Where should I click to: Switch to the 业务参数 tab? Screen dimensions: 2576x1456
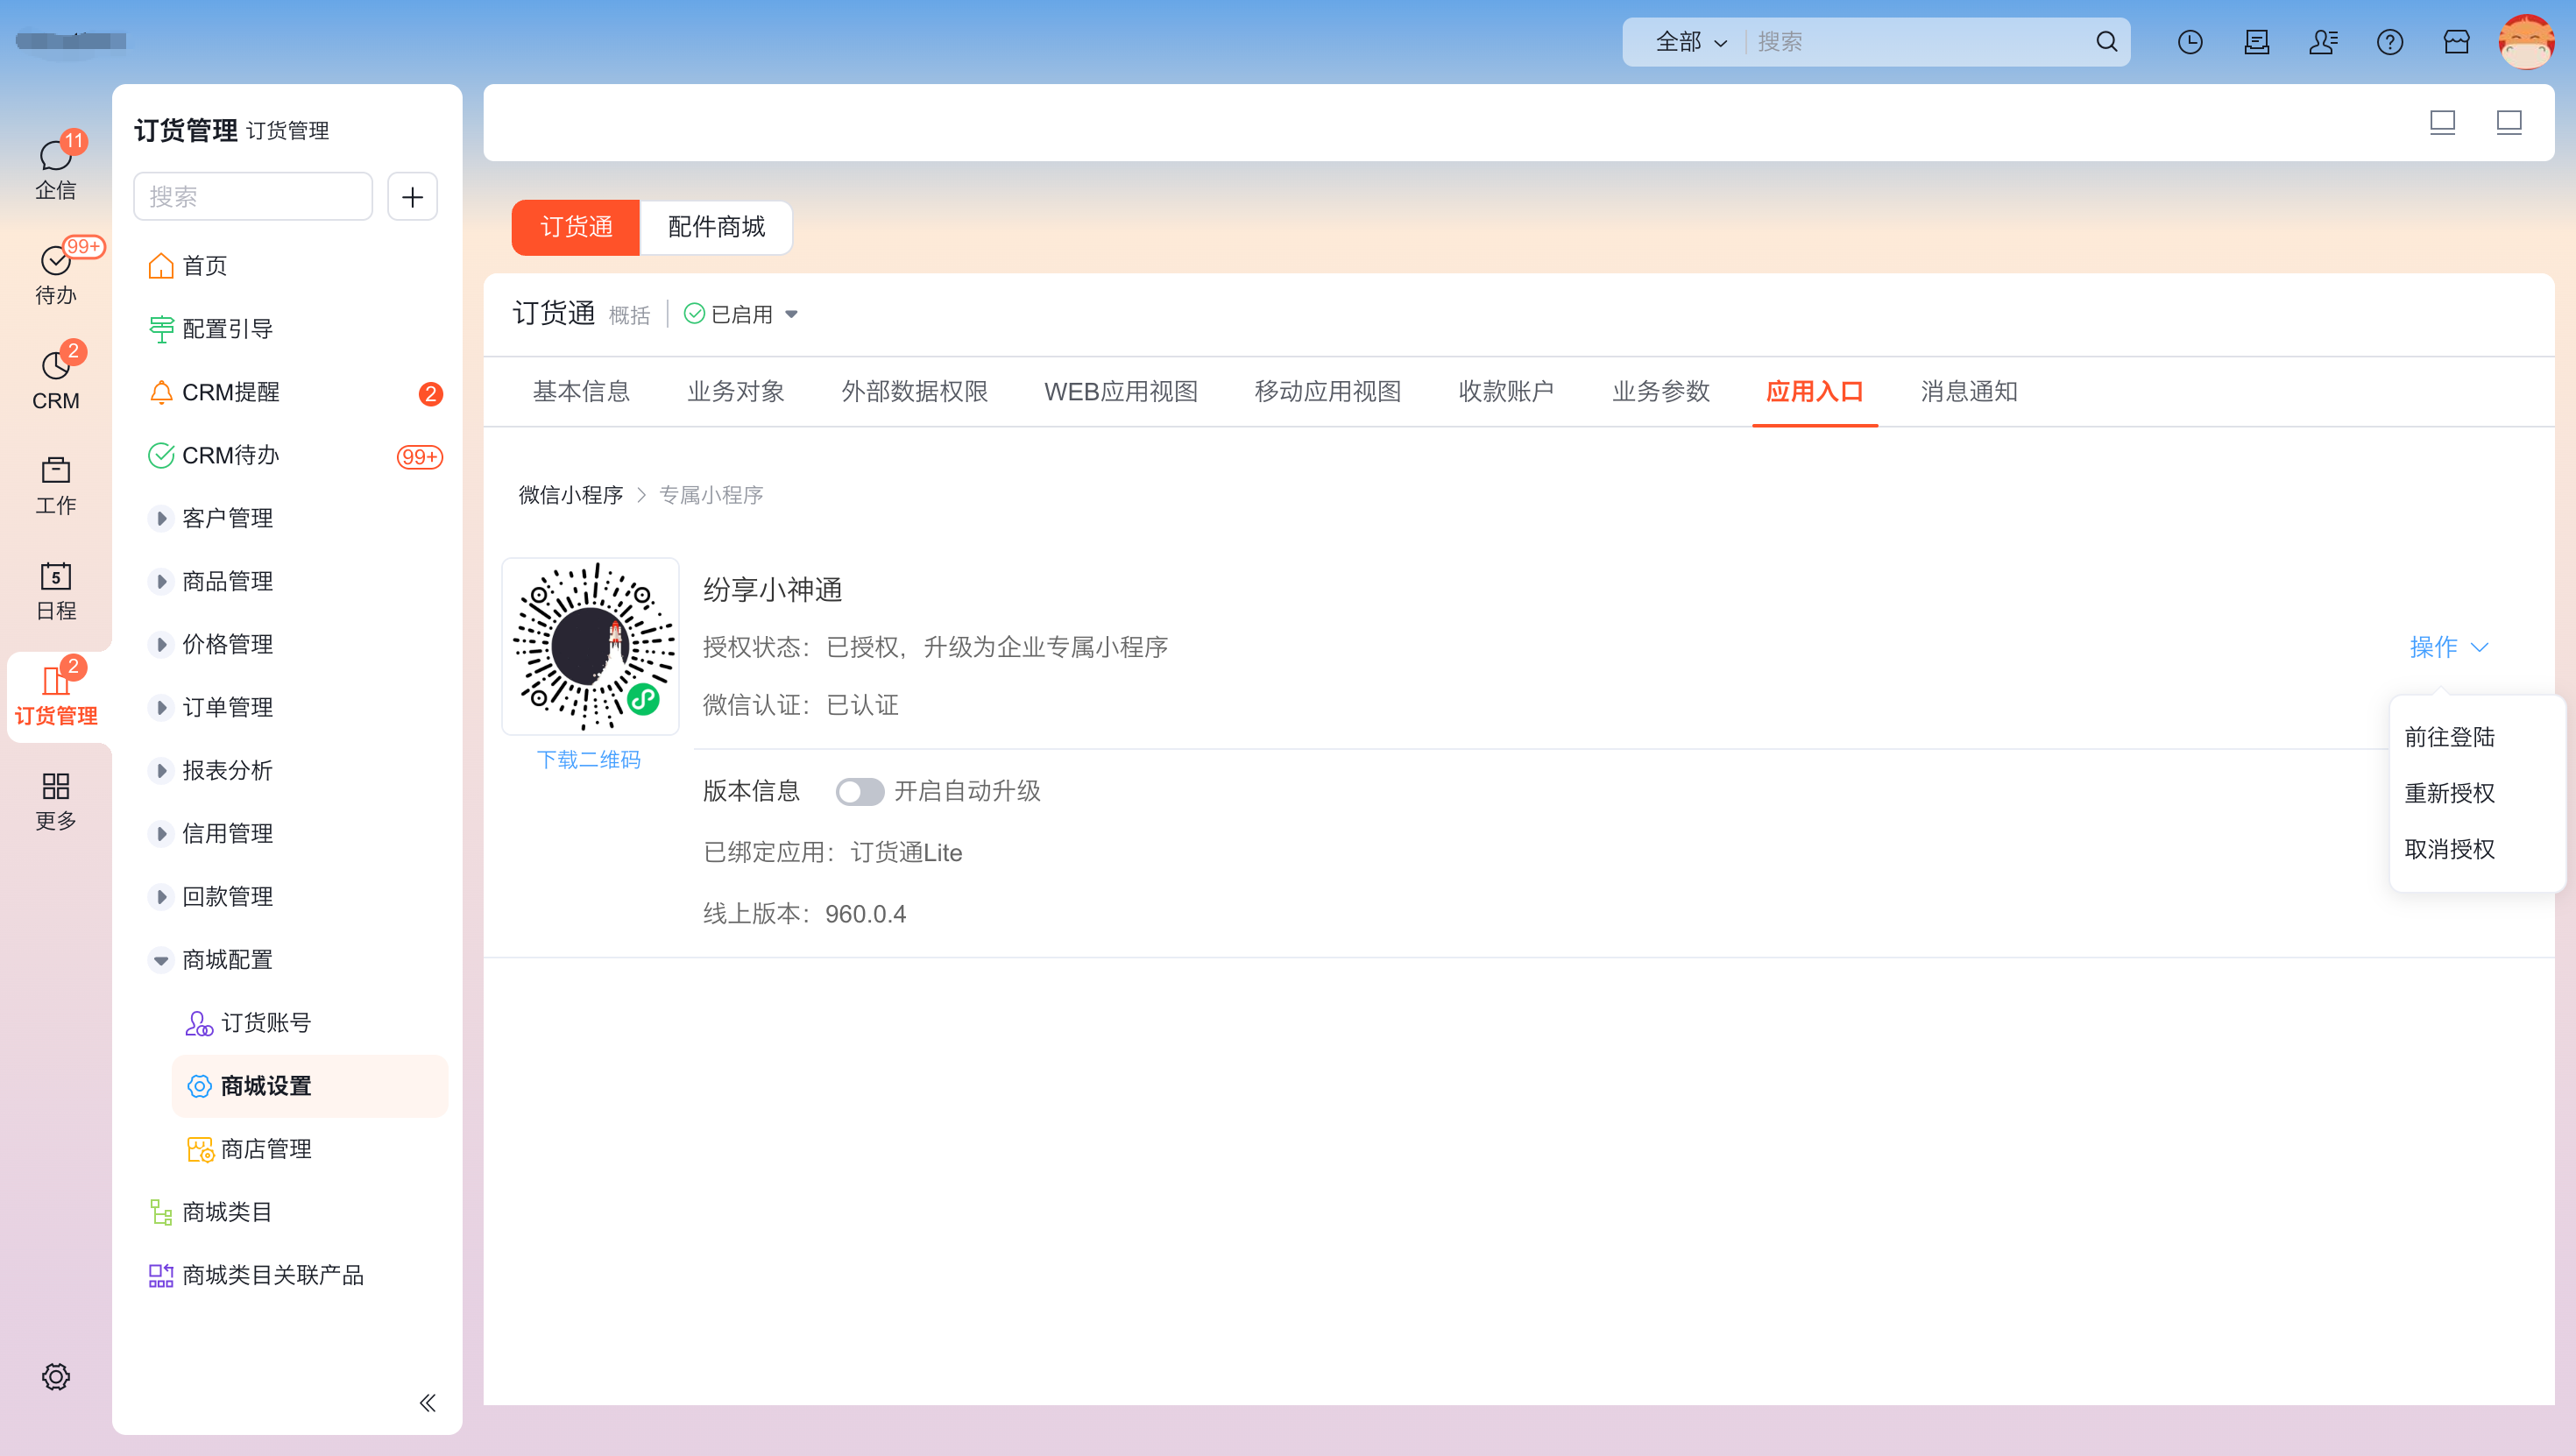coord(1660,392)
